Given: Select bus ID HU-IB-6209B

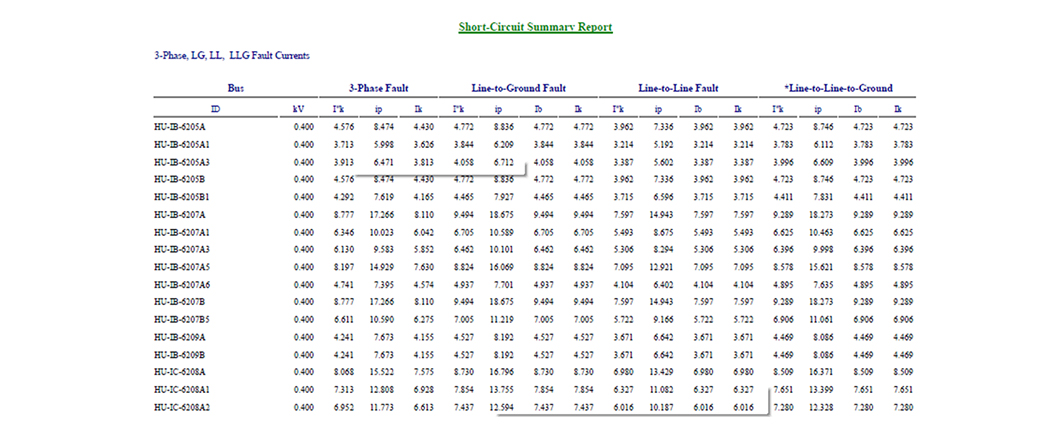Looking at the screenshot, I should [x=180, y=354].
